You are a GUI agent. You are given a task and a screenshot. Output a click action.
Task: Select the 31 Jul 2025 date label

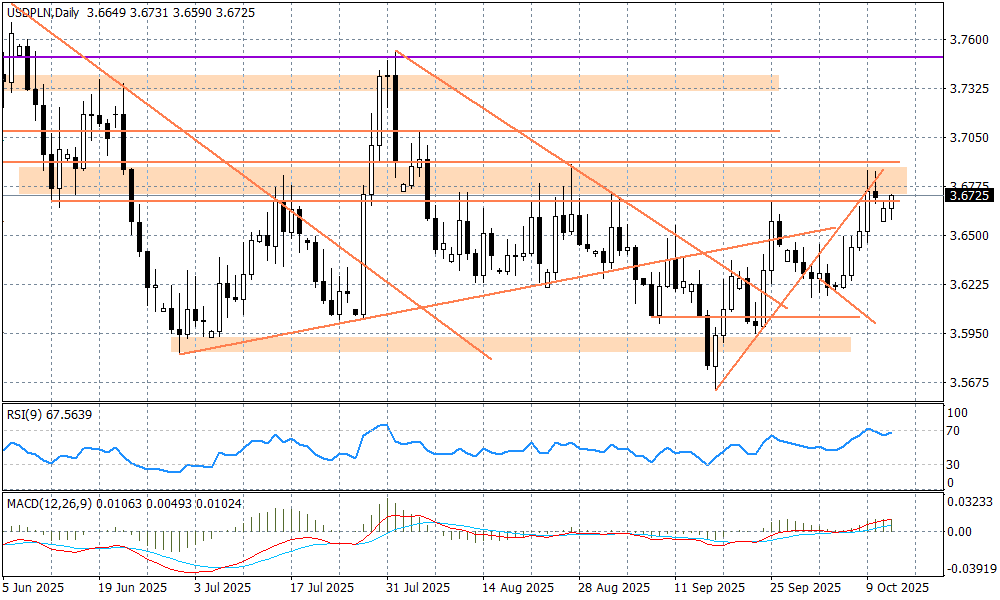tap(409, 588)
